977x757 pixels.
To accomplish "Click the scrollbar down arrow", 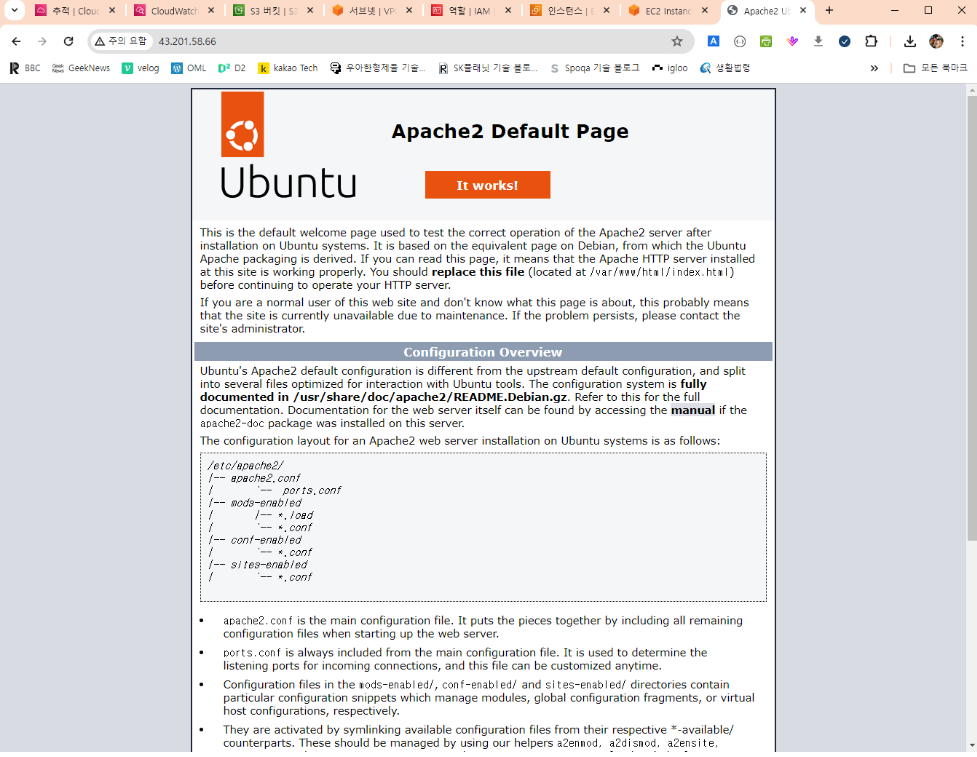I will click(x=972, y=745).
